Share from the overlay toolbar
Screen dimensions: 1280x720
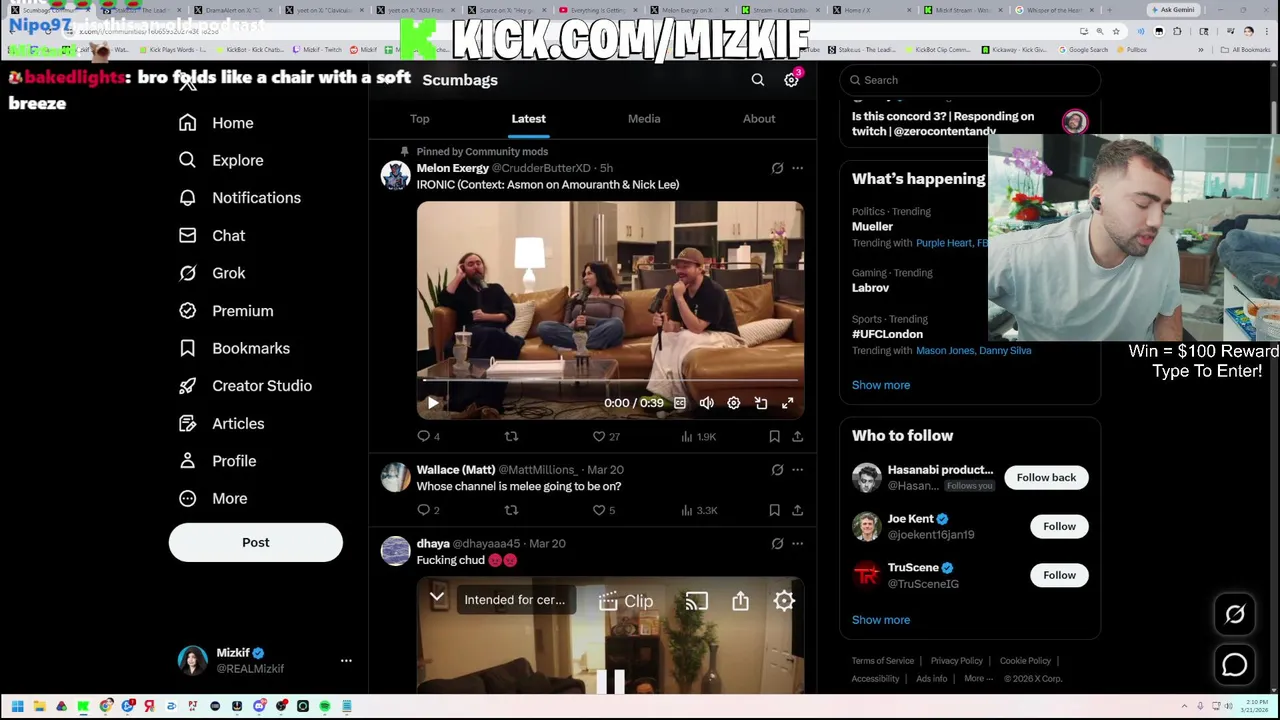click(740, 601)
